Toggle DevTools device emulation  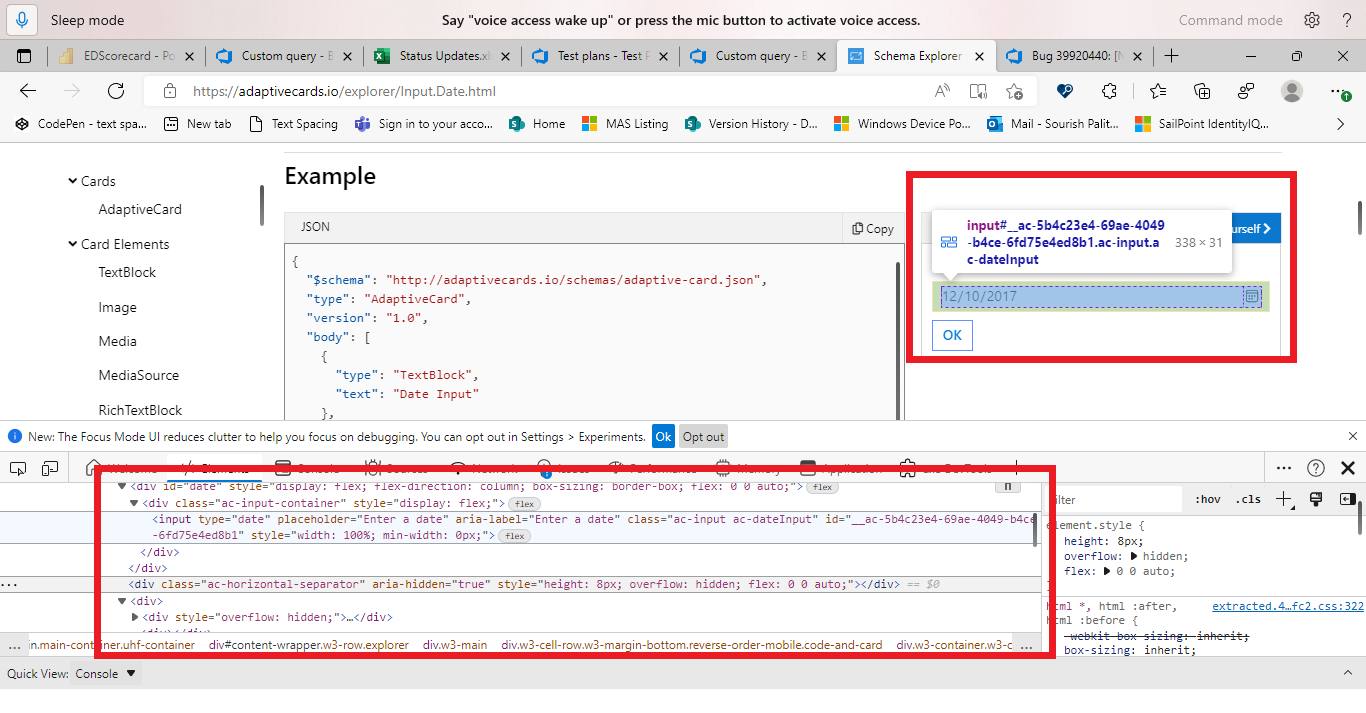(x=50, y=468)
